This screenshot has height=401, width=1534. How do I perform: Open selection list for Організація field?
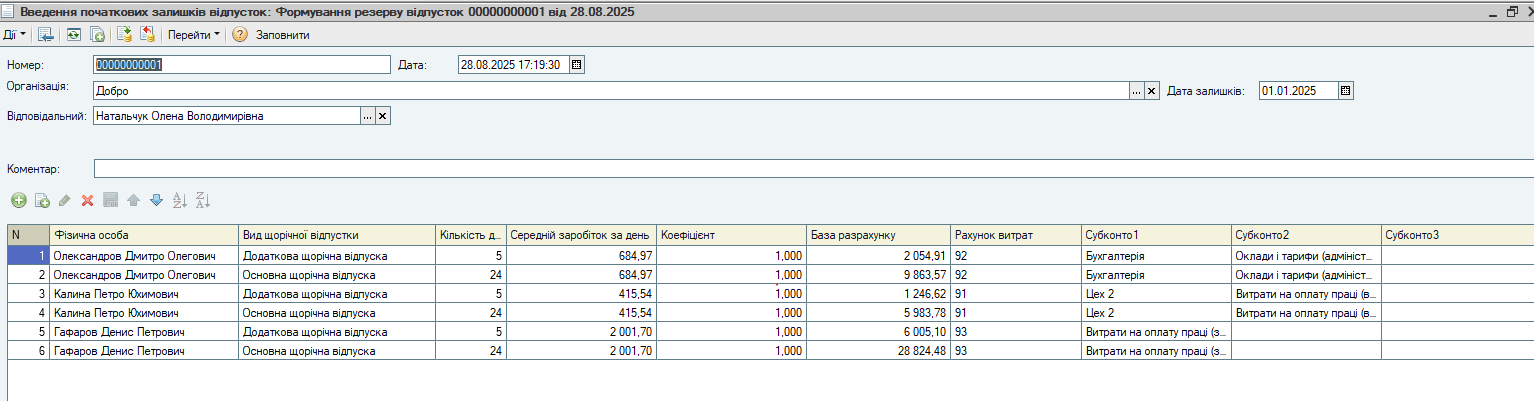(1136, 91)
